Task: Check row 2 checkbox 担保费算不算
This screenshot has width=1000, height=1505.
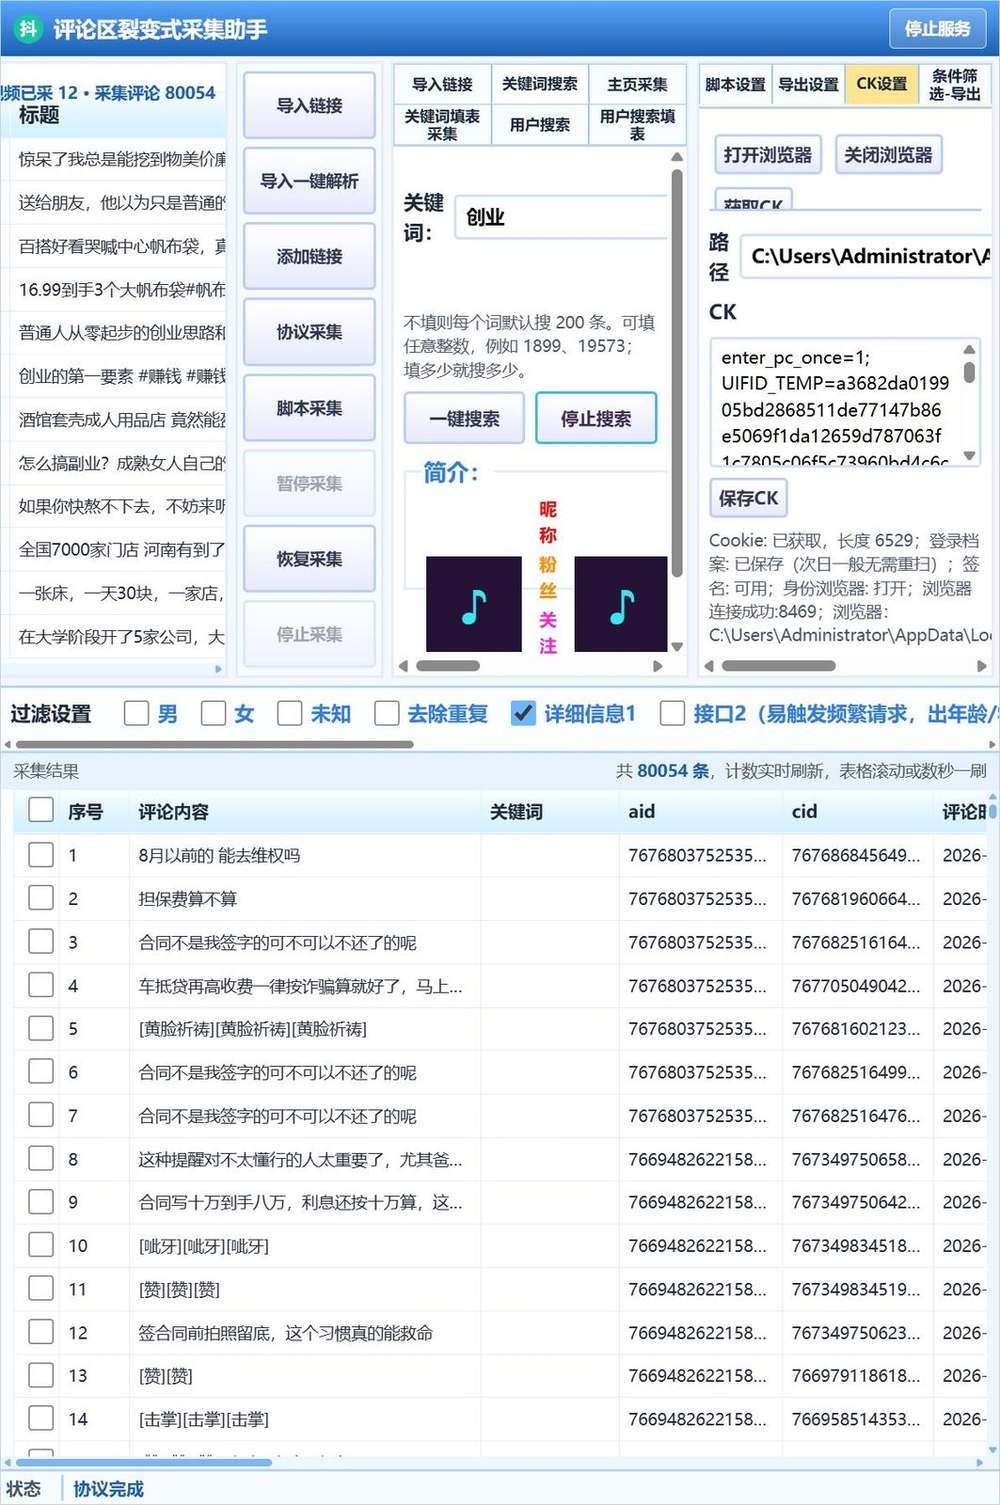Action: [x=41, y=898]
